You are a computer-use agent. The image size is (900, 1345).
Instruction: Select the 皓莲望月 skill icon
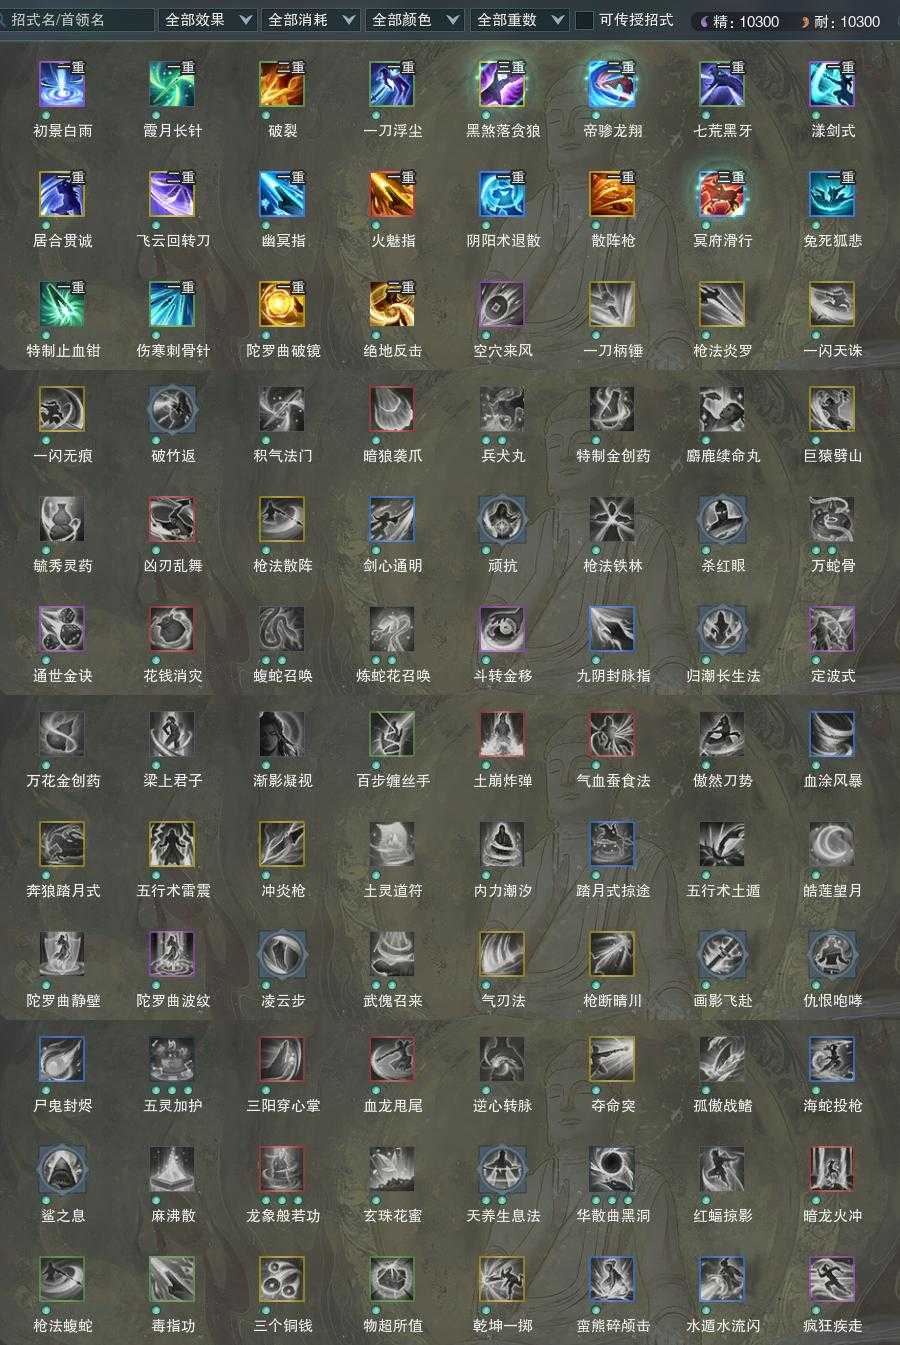tap(832, 844)
